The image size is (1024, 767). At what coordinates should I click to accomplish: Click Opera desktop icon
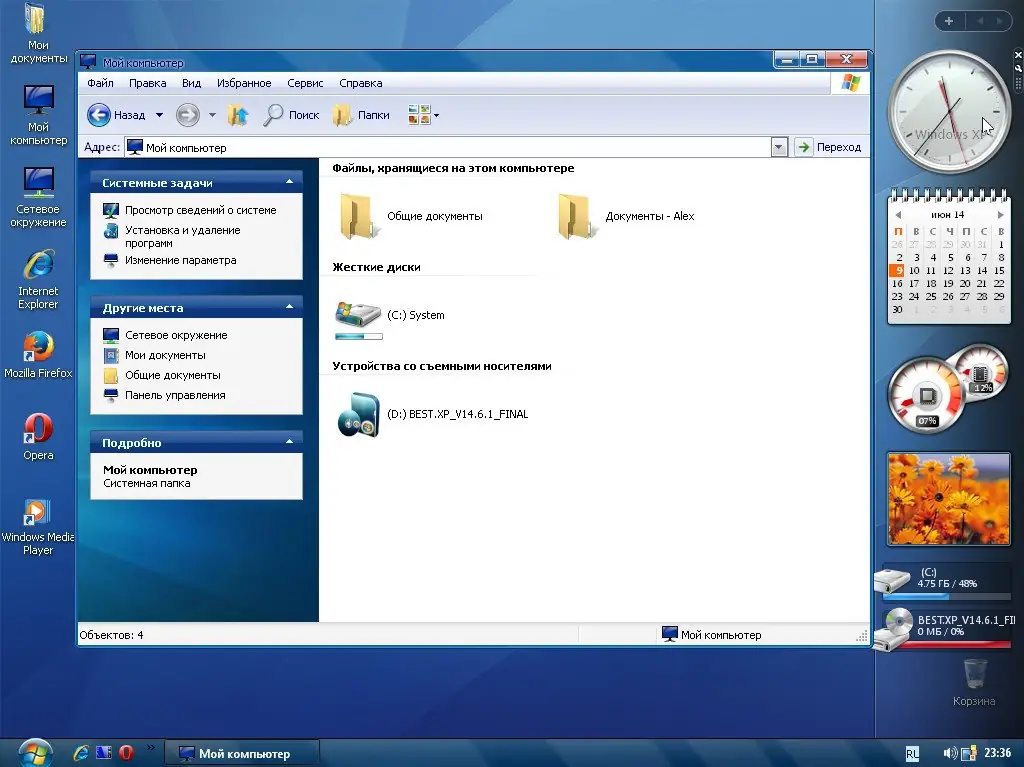pyautogui.click(x=38, y=436)
